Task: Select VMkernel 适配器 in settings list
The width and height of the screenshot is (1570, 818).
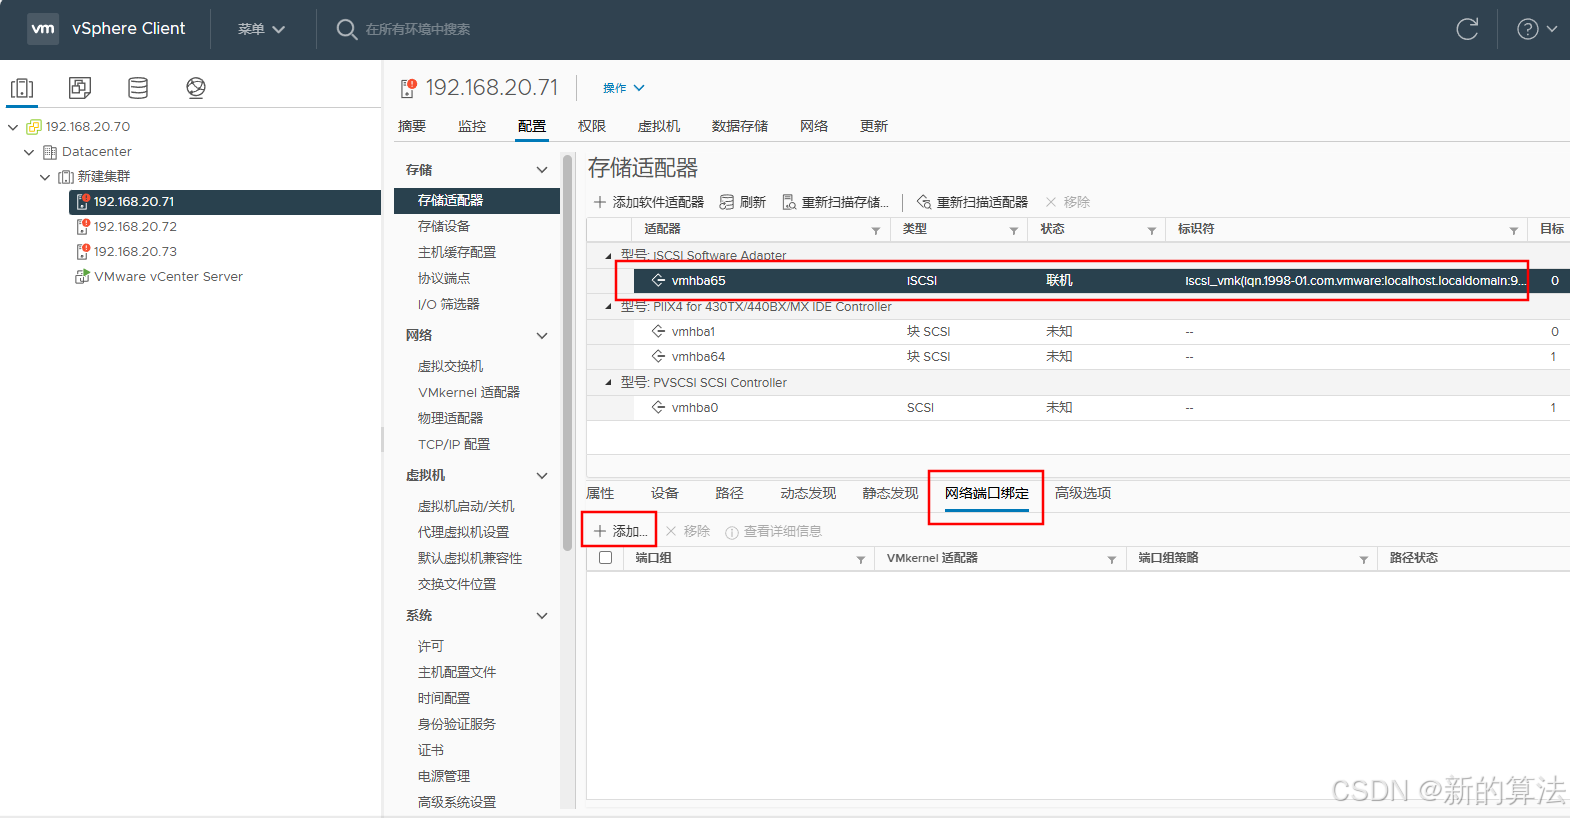Action: click(x=469, y=392)
